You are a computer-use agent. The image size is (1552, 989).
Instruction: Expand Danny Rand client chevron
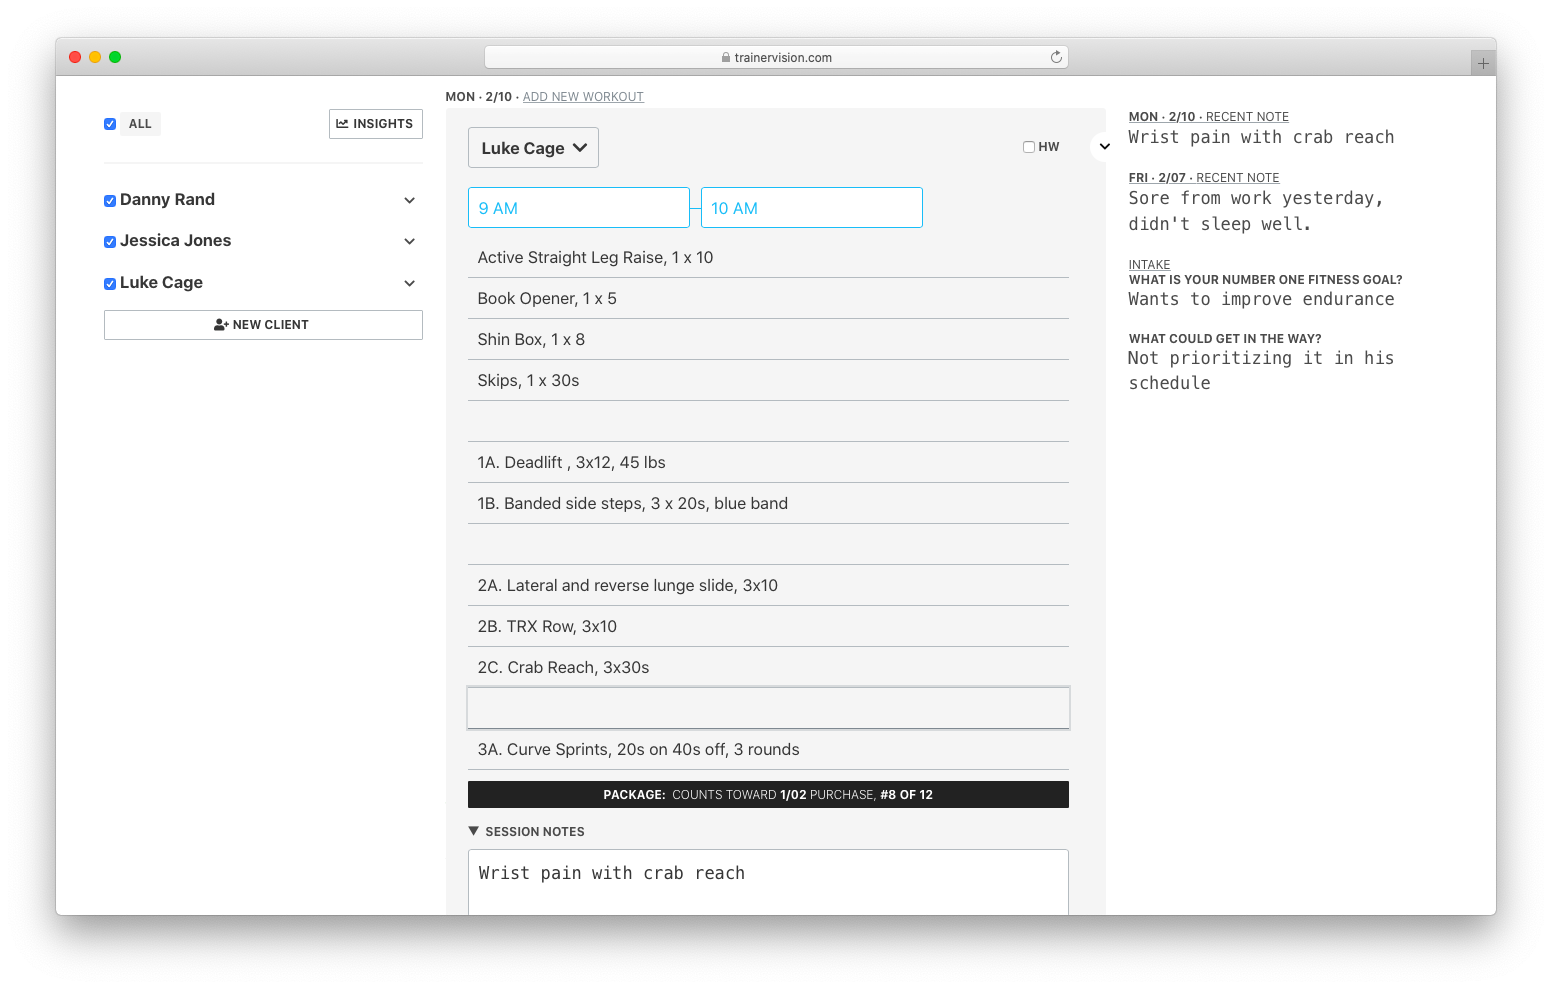409,200
